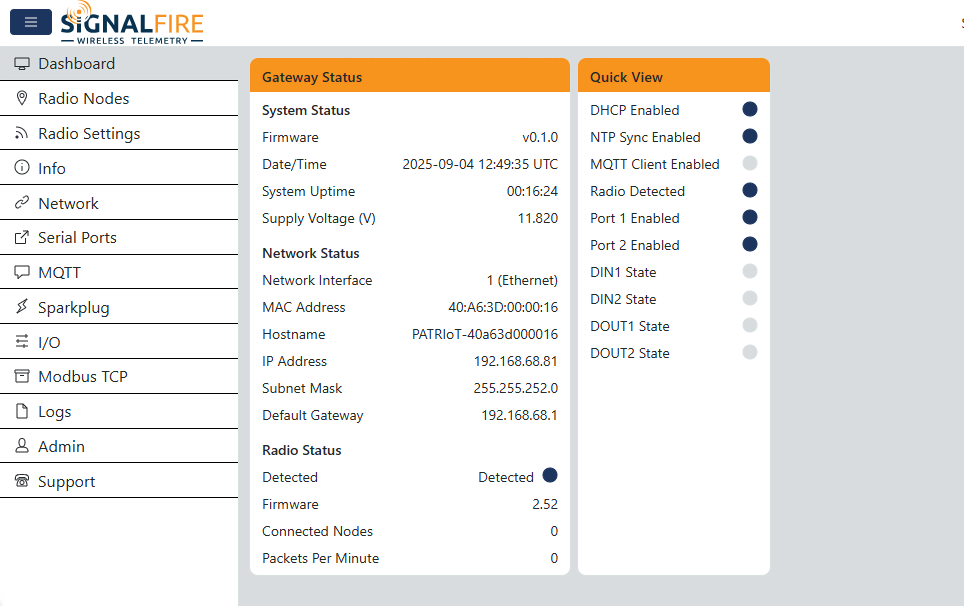Click the SignalFire Wireless Telemetry logo

(131, 24)
